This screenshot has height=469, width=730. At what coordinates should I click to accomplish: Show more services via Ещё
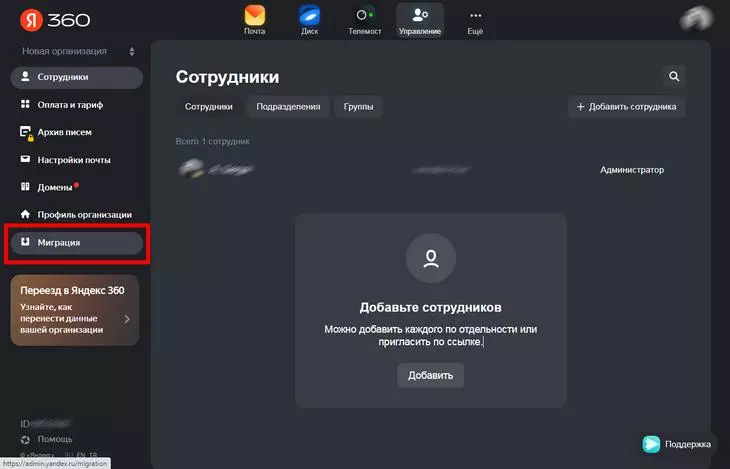(475, 20)
